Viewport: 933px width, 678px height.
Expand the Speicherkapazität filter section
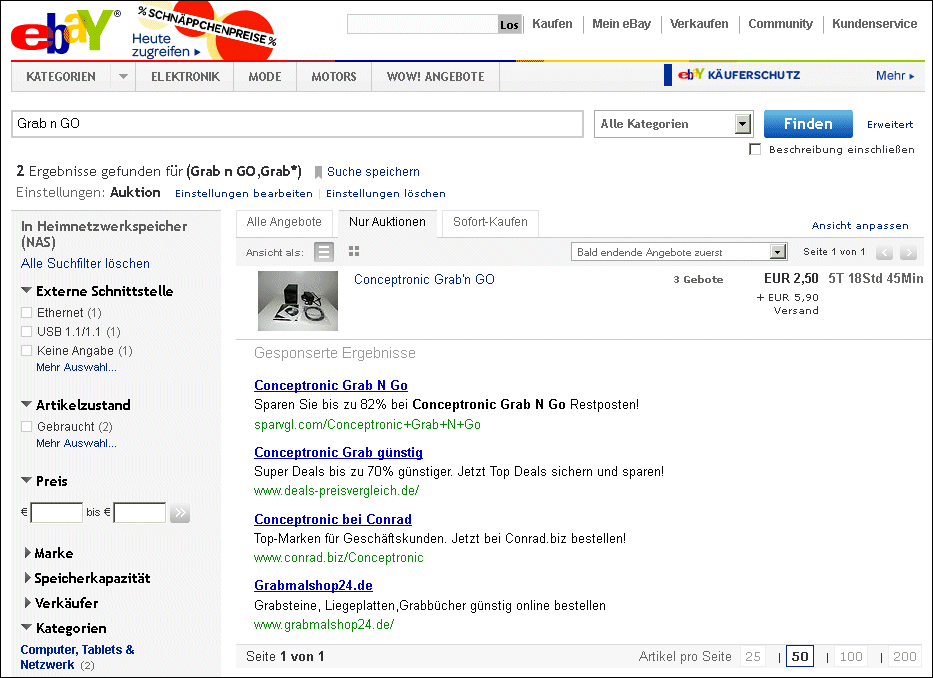(x=27, y=577)
